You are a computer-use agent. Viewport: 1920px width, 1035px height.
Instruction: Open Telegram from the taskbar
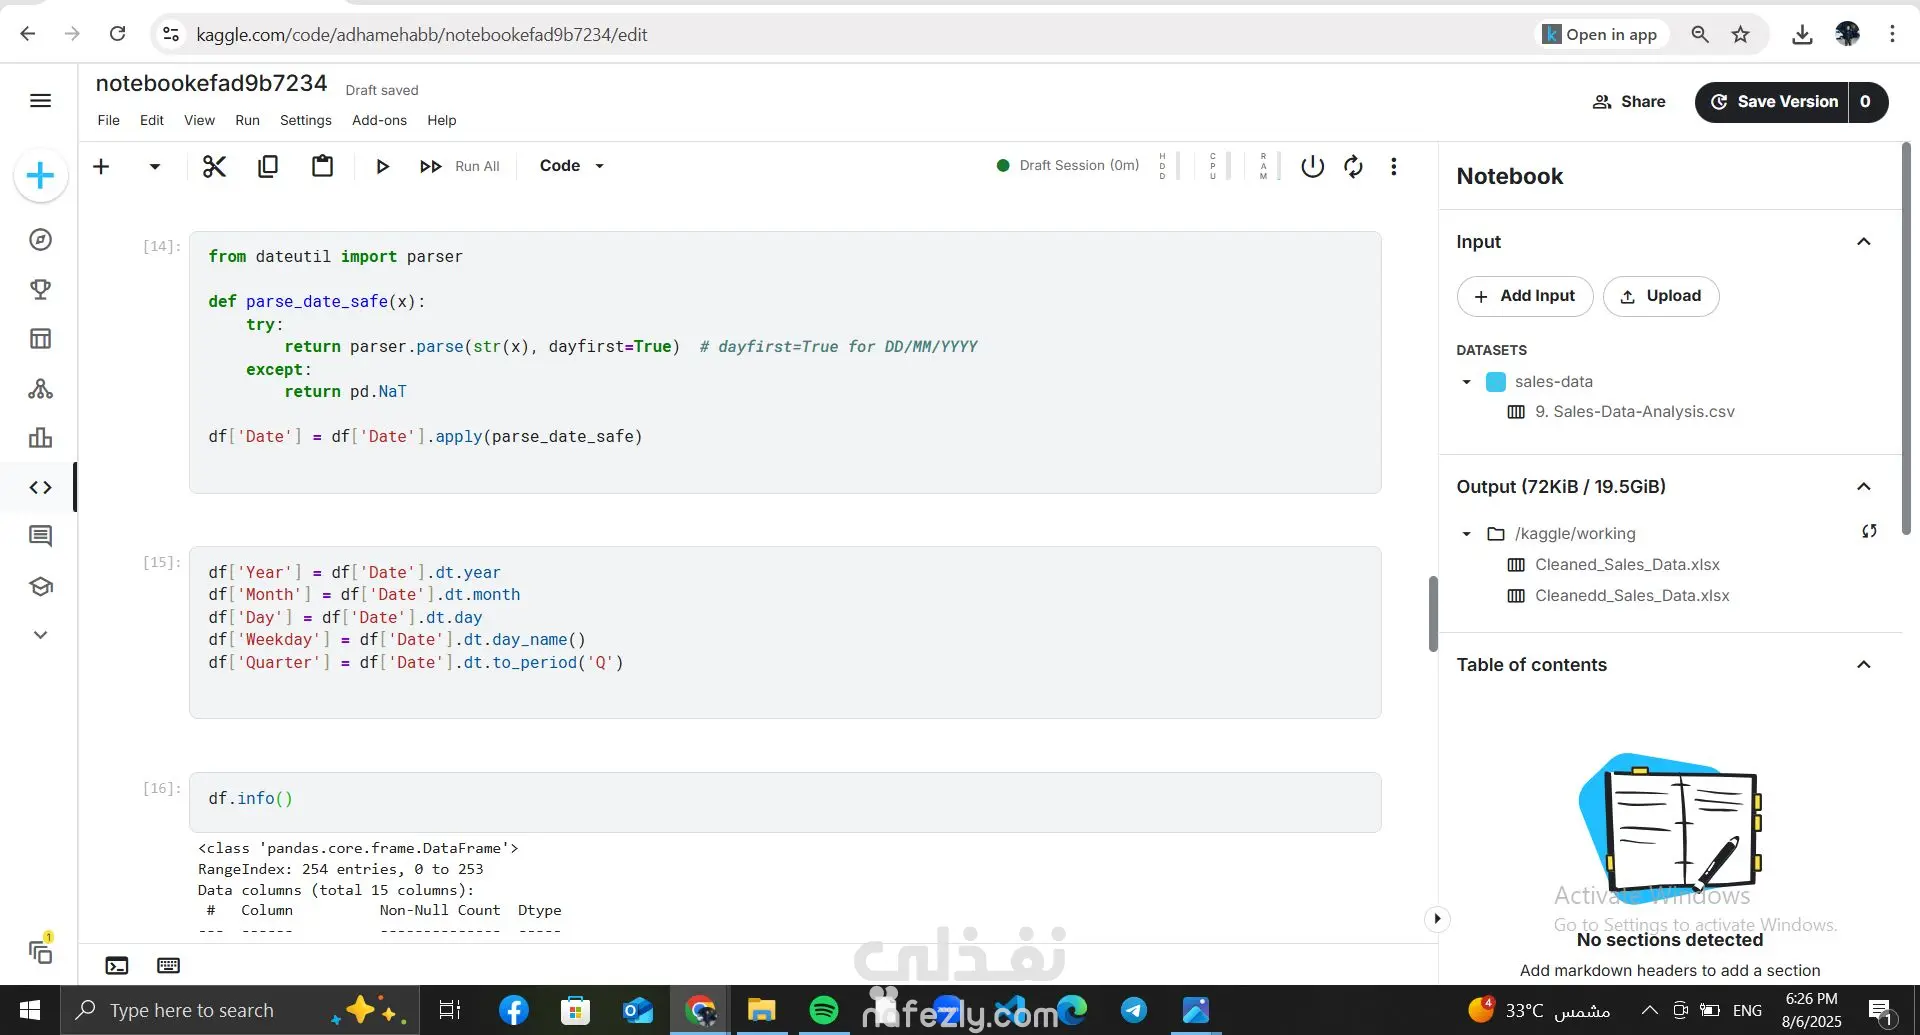tap(1134, 1010)
